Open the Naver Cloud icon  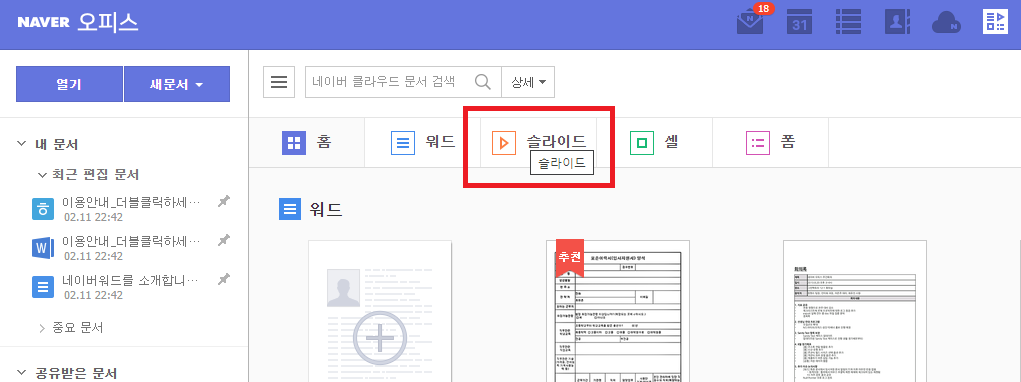pos(946,23)
